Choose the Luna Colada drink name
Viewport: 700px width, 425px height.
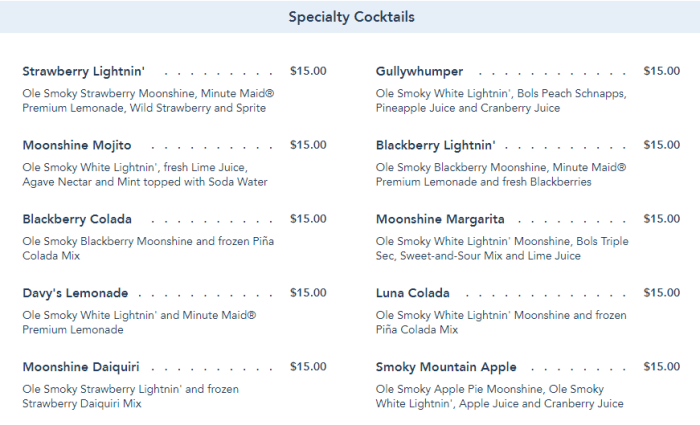pyautogui.click(x=413, y=294)
